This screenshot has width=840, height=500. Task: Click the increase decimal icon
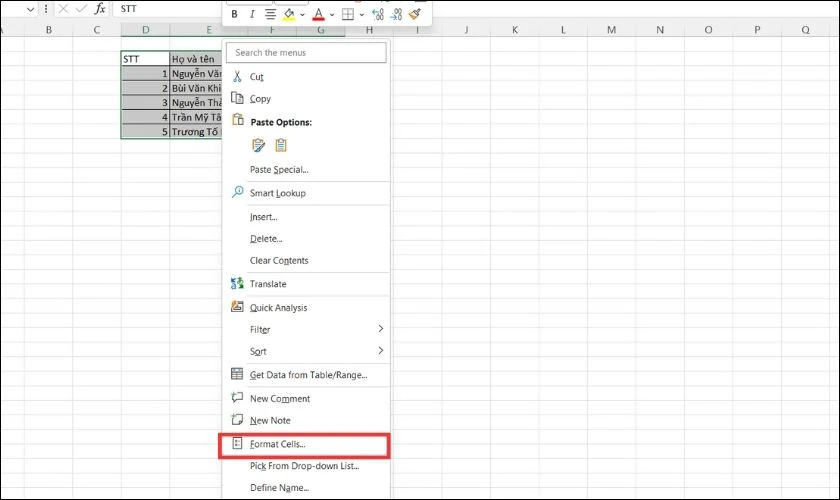378,14
